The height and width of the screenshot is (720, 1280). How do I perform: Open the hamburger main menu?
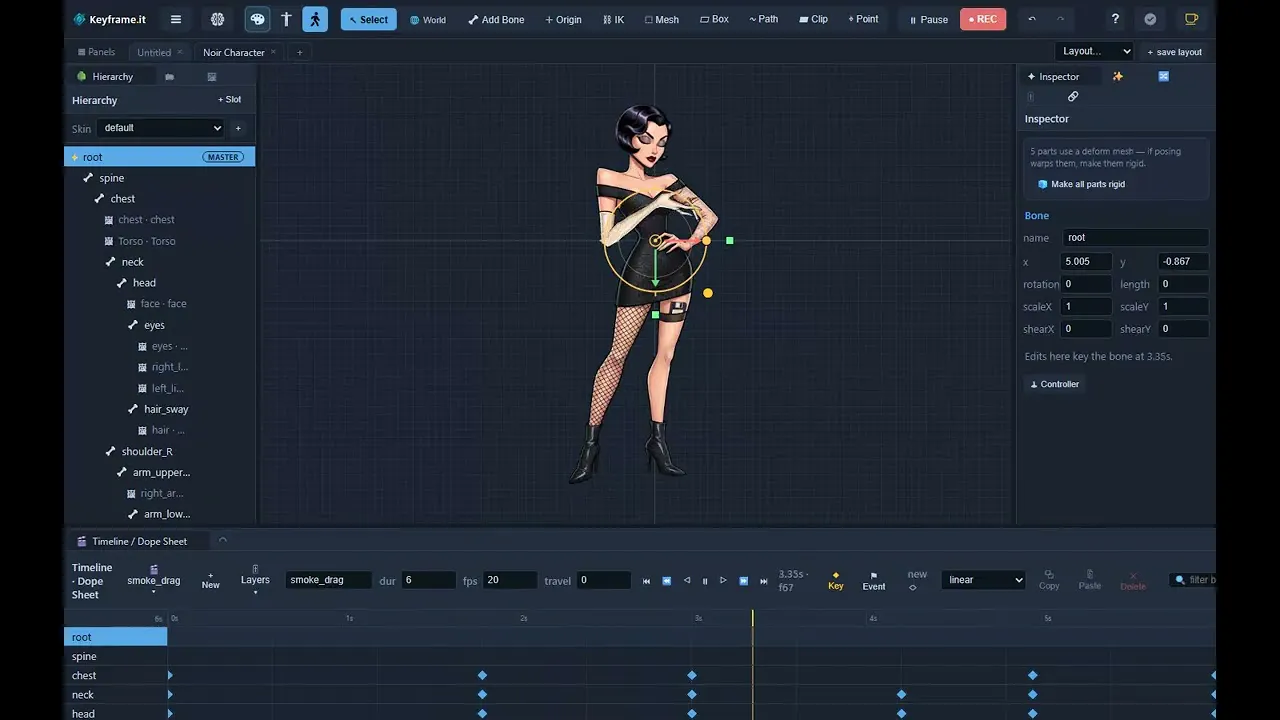[x=176, y=19]
